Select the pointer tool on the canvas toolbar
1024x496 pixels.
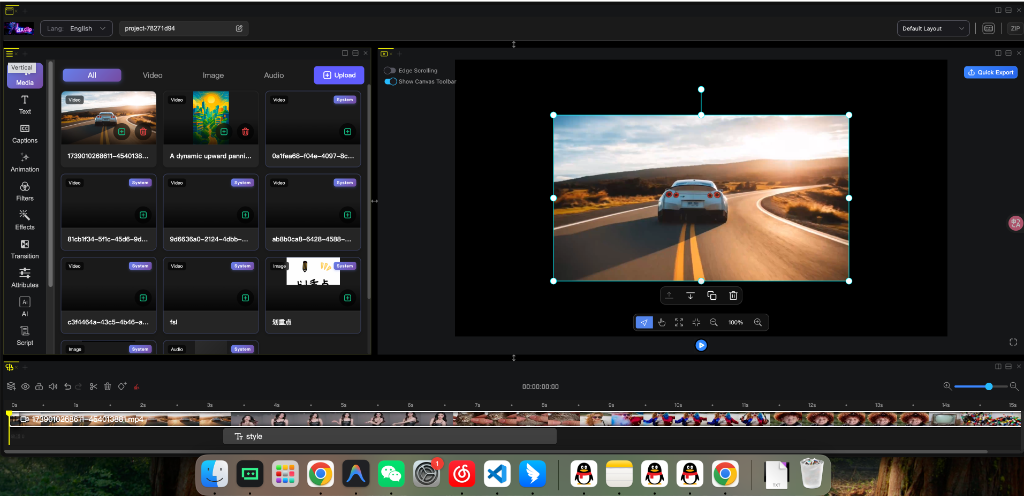click(x=644, y=322)
